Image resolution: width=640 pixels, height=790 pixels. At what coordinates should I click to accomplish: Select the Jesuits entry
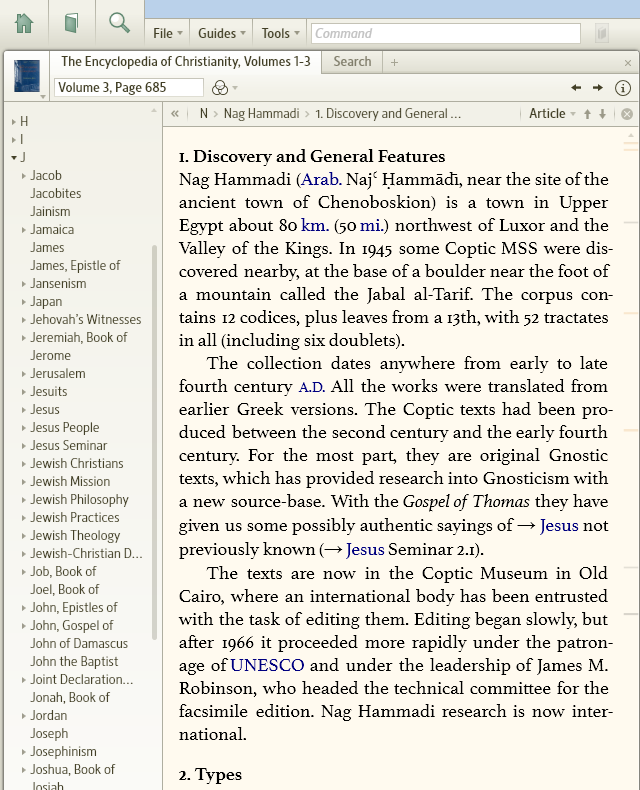tap(48, 391)
